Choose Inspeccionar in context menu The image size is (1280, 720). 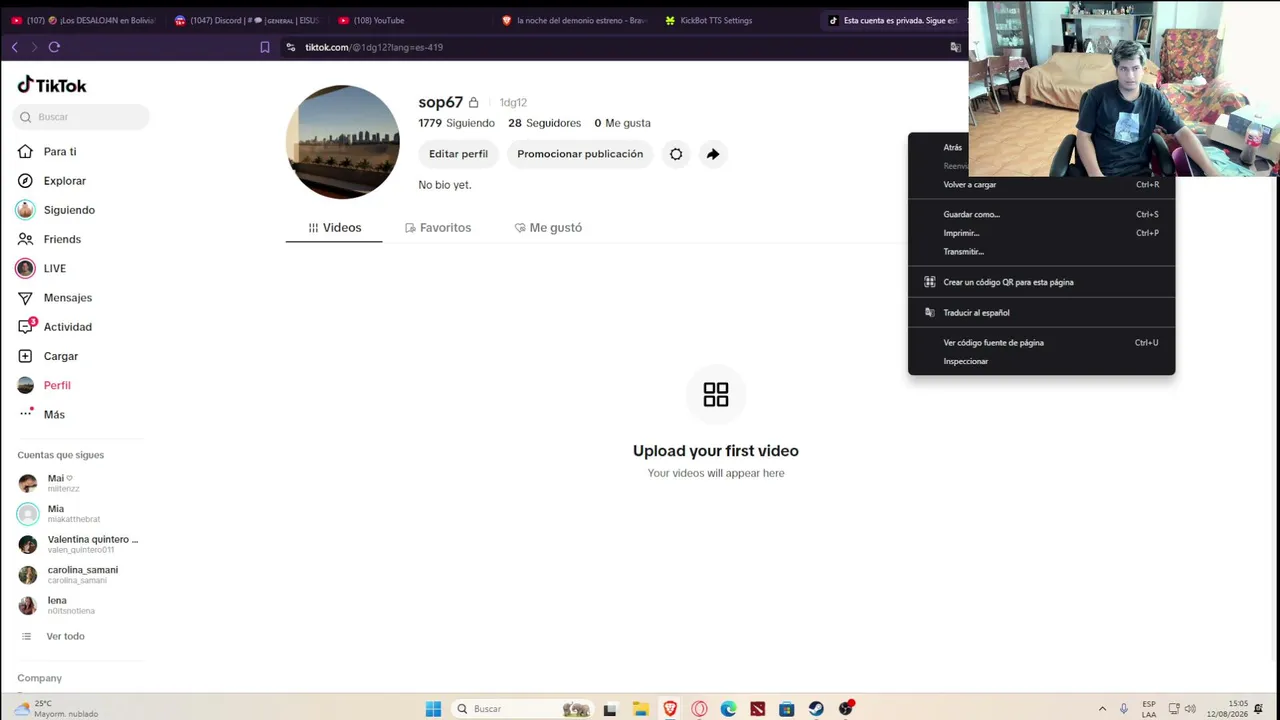1041,361
